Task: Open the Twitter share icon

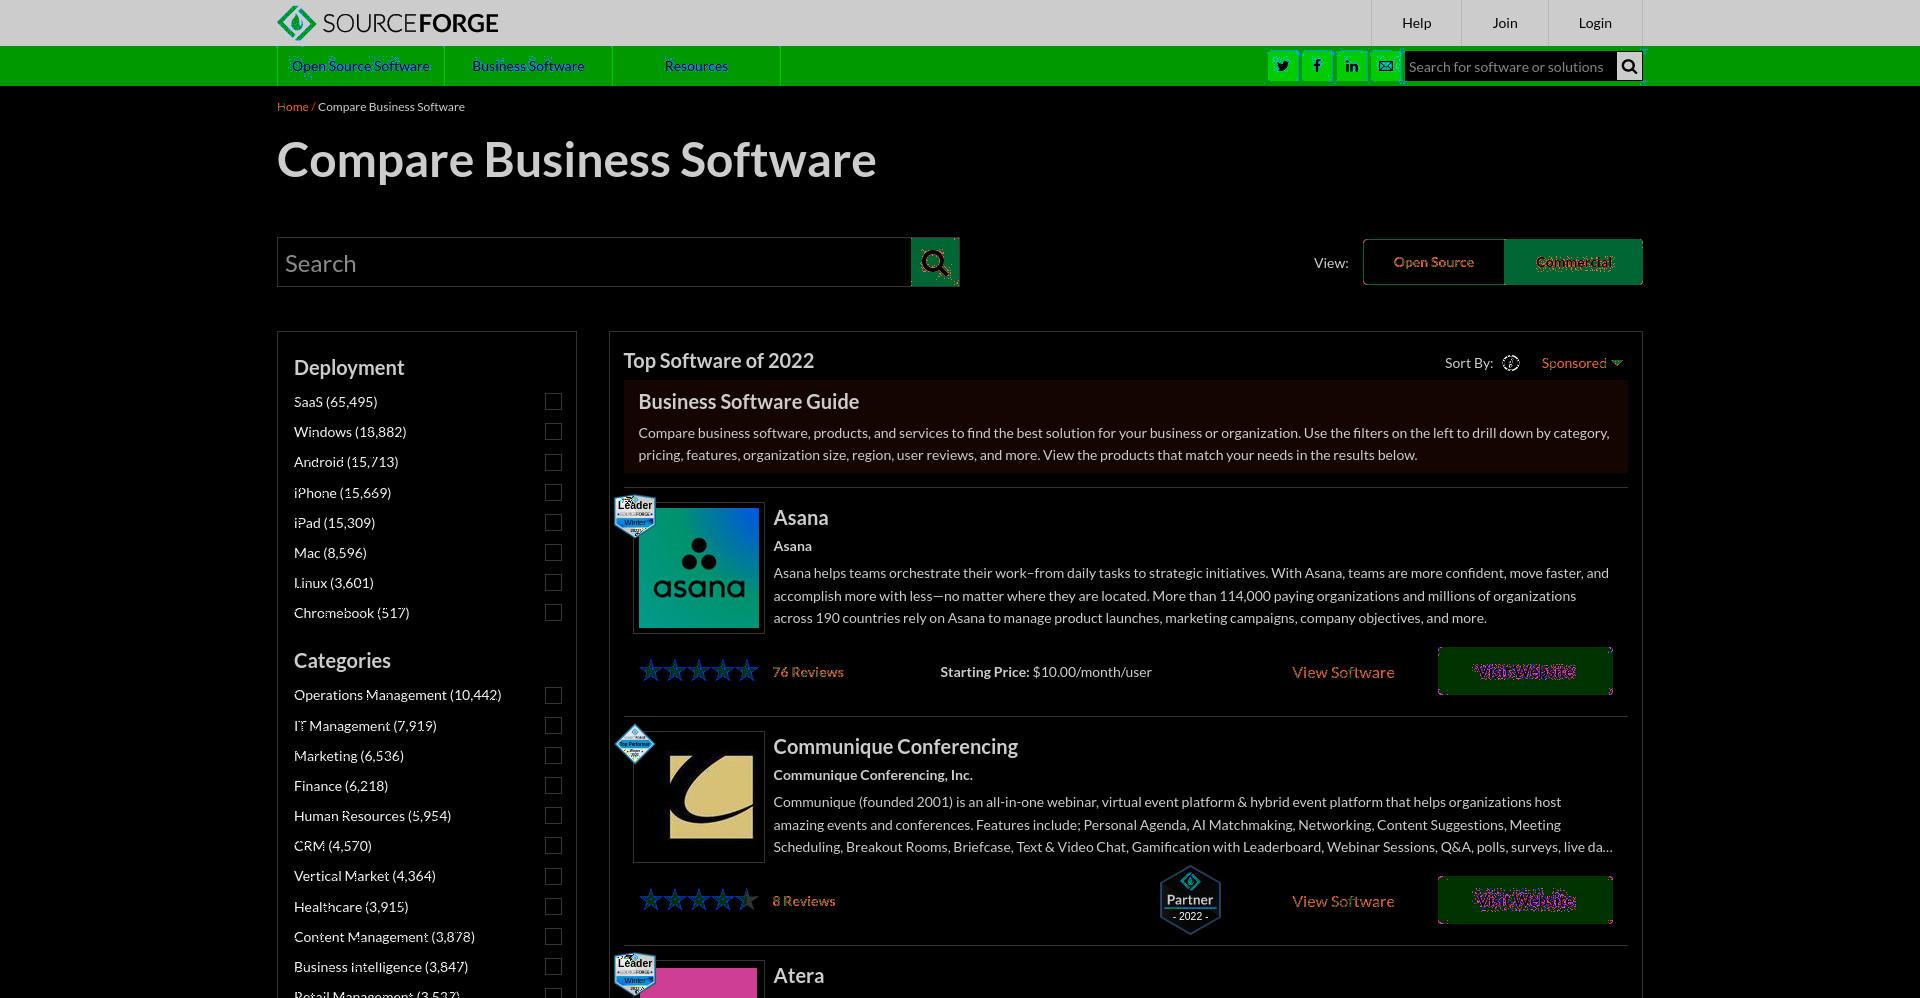Action: [x=1283, y=66]
